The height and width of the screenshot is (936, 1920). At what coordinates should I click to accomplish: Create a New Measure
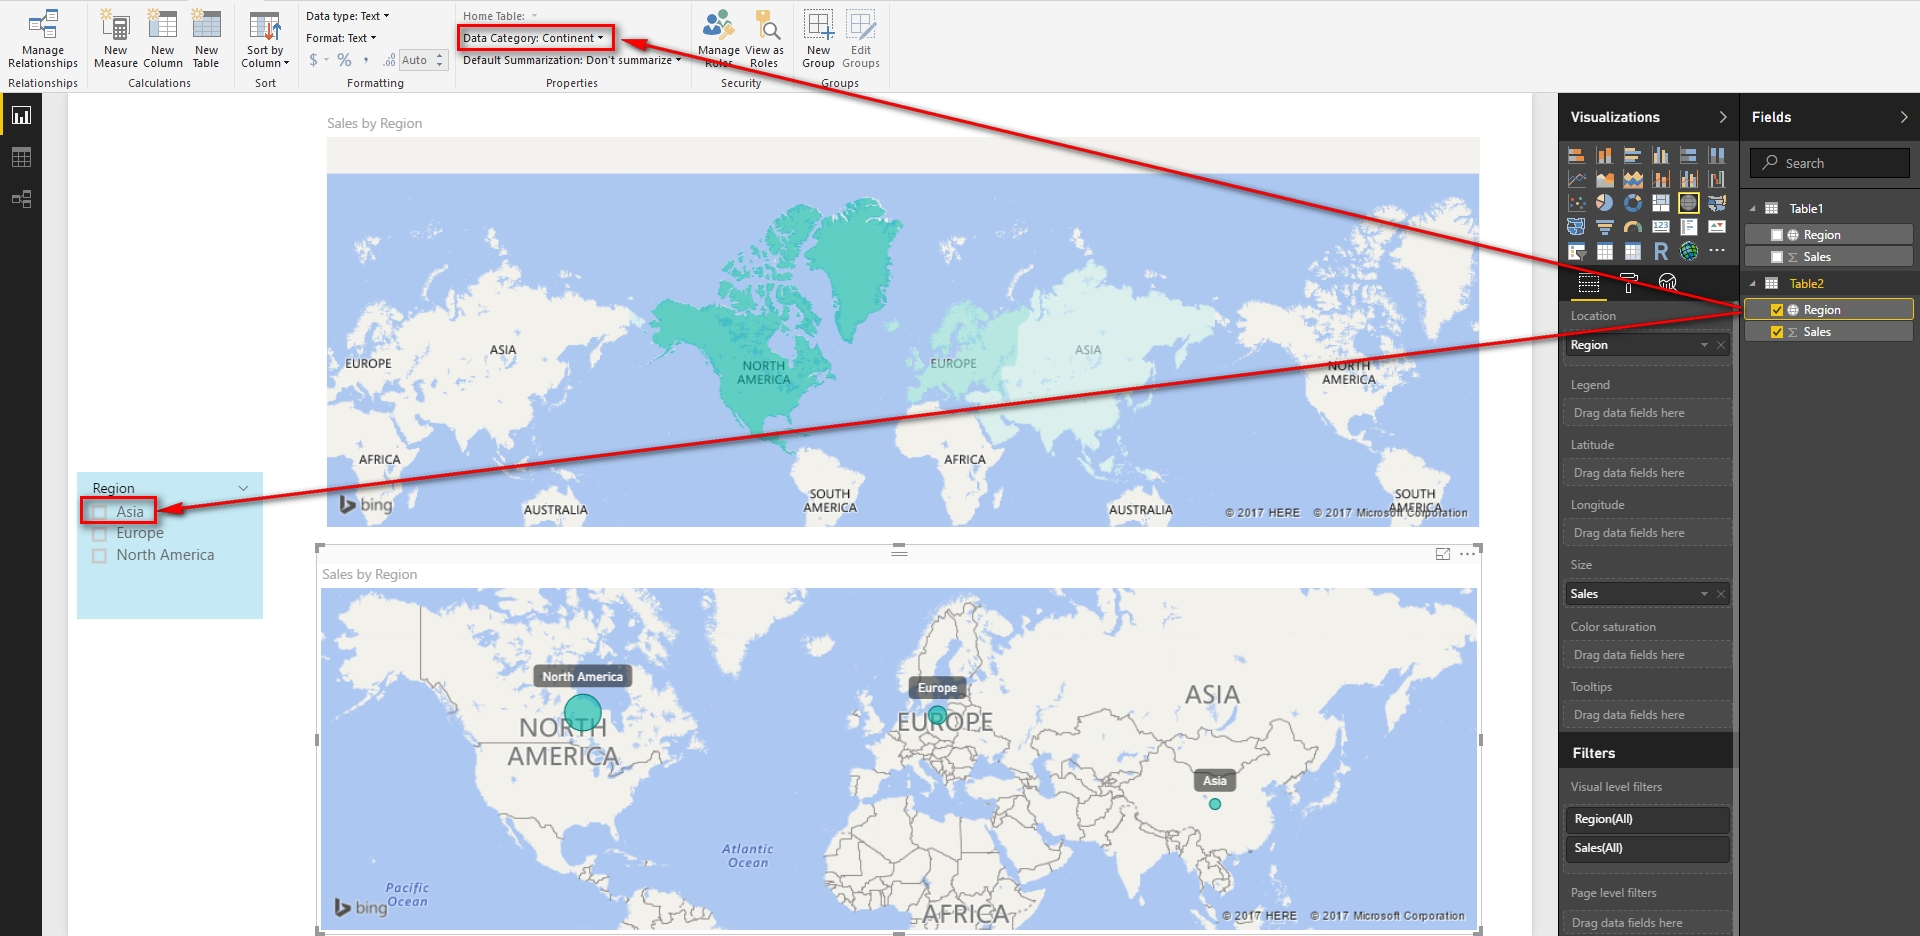pyautogui.click(x=116, y=40)
